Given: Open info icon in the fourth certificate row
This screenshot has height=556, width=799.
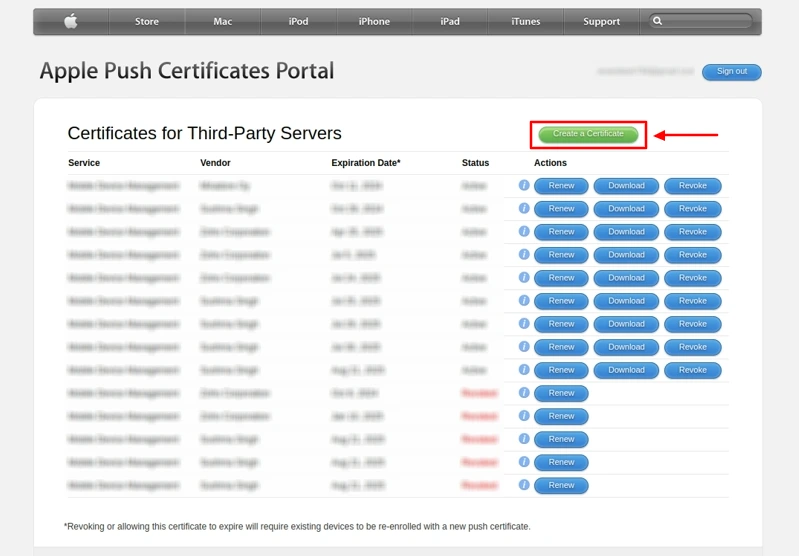Looking at the screenshot, I should pos(524,254).
